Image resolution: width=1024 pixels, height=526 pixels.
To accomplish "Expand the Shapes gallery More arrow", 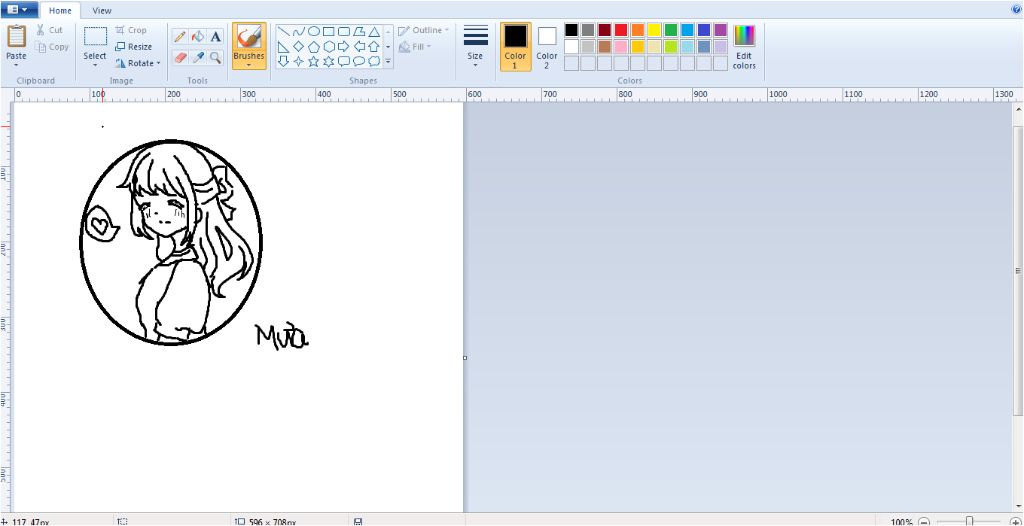I will (388, 61).
